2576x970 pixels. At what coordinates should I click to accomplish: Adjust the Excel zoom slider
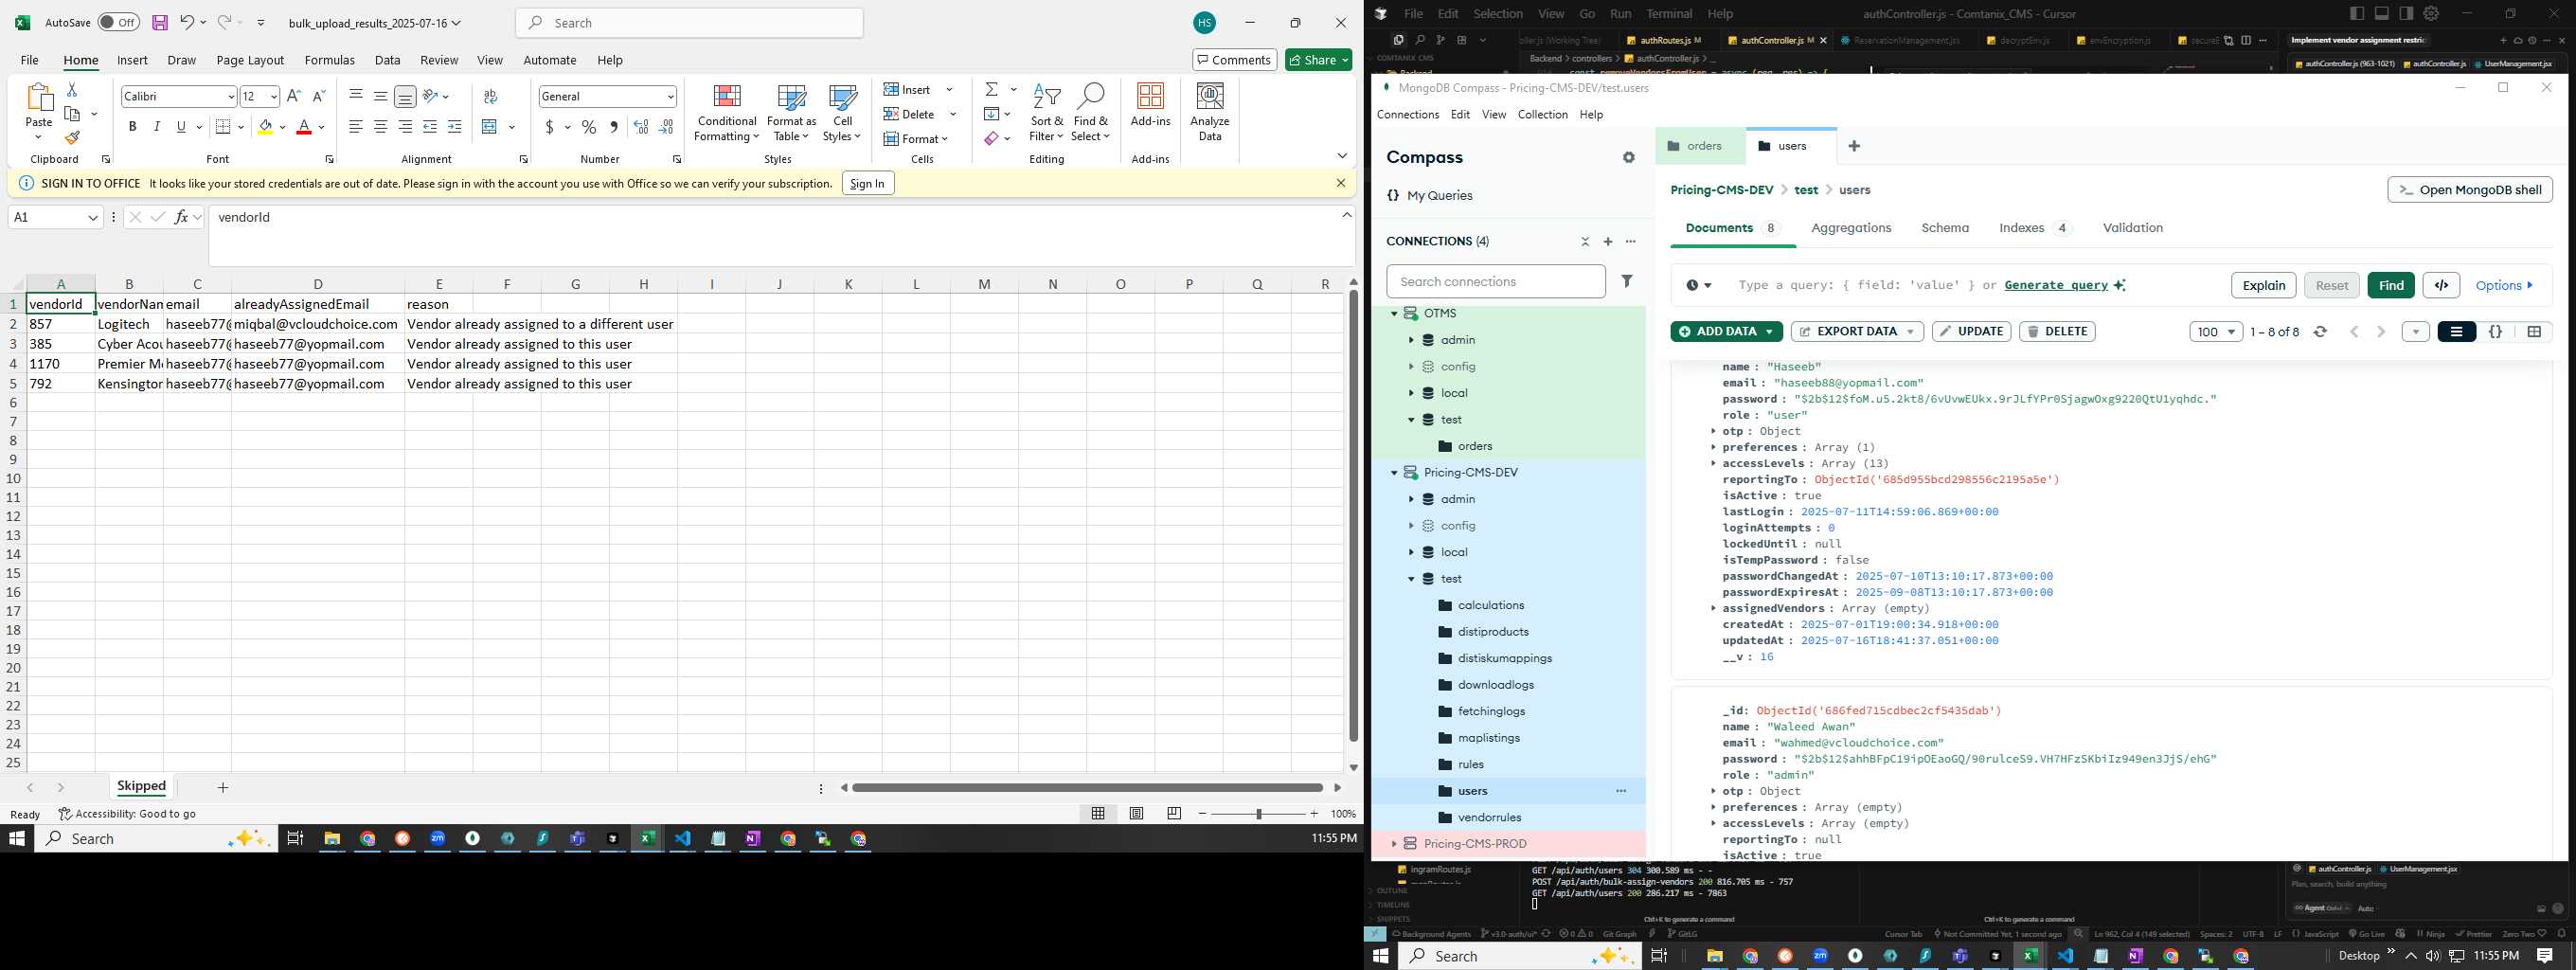point(1258,814)
